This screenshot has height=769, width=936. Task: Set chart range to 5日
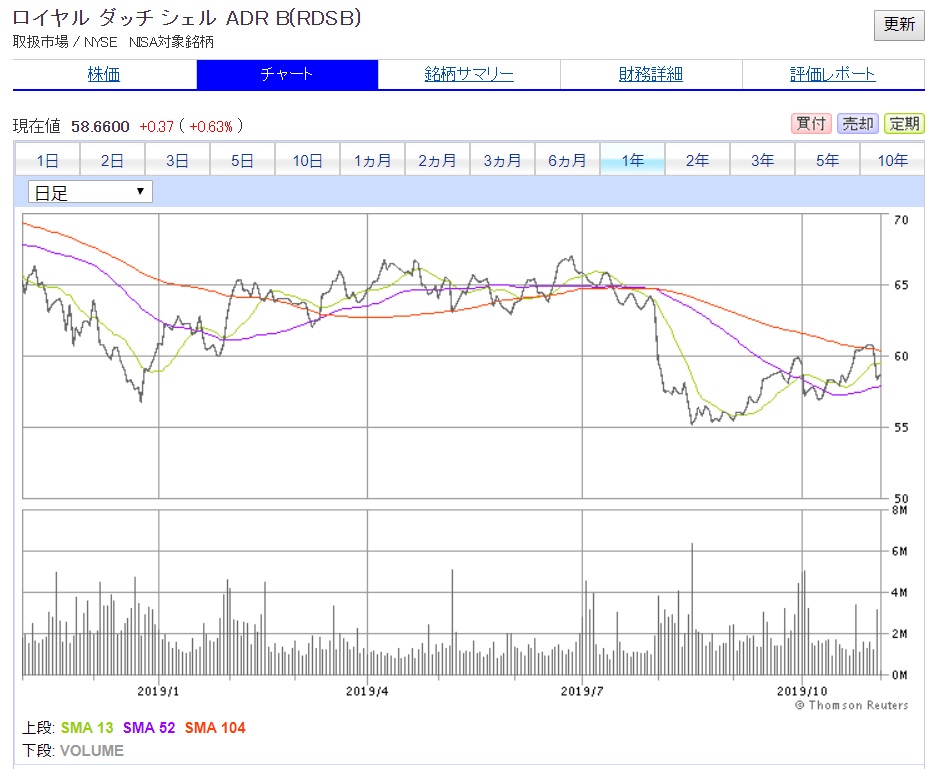pyautogui.click(x=242, y=160)
